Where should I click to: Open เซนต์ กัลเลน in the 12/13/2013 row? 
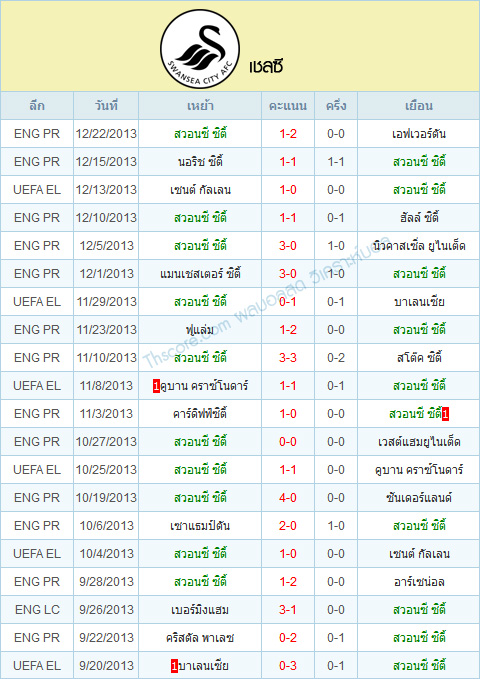click(200, 190)
